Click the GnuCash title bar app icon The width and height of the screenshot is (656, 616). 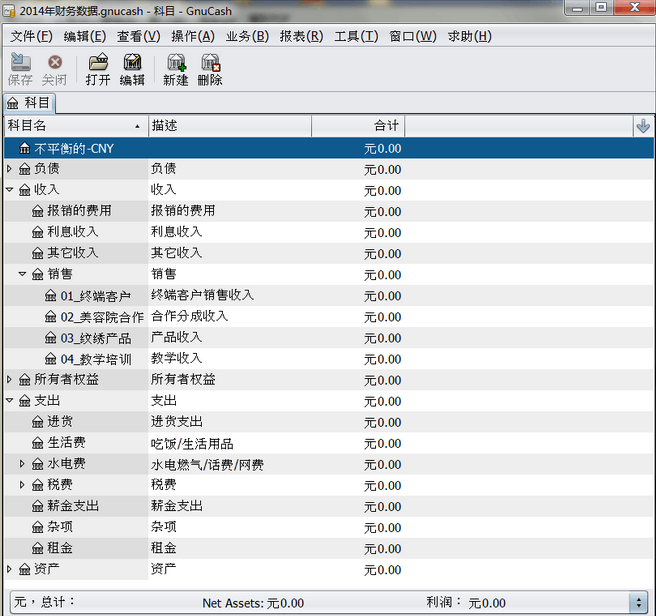(x=9, y=11)
